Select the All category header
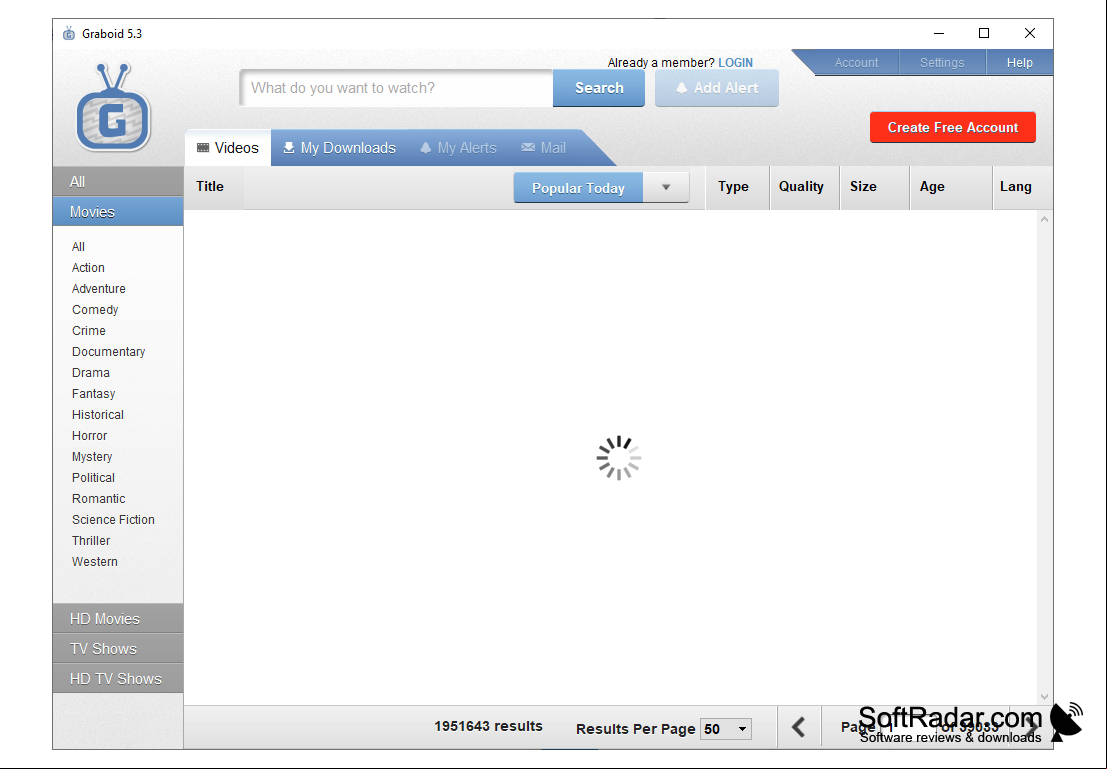Screen dimensions: 1107x769 point(118,181)
